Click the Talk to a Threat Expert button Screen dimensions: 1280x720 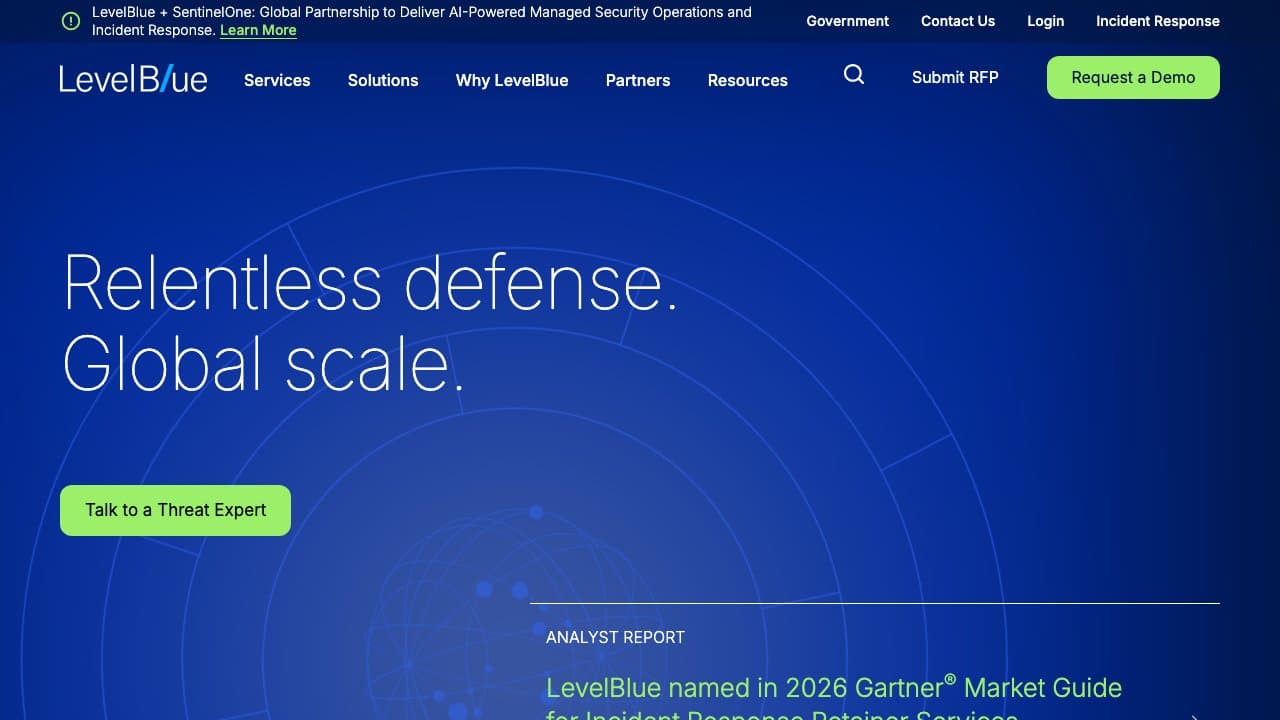pos(175,510)
